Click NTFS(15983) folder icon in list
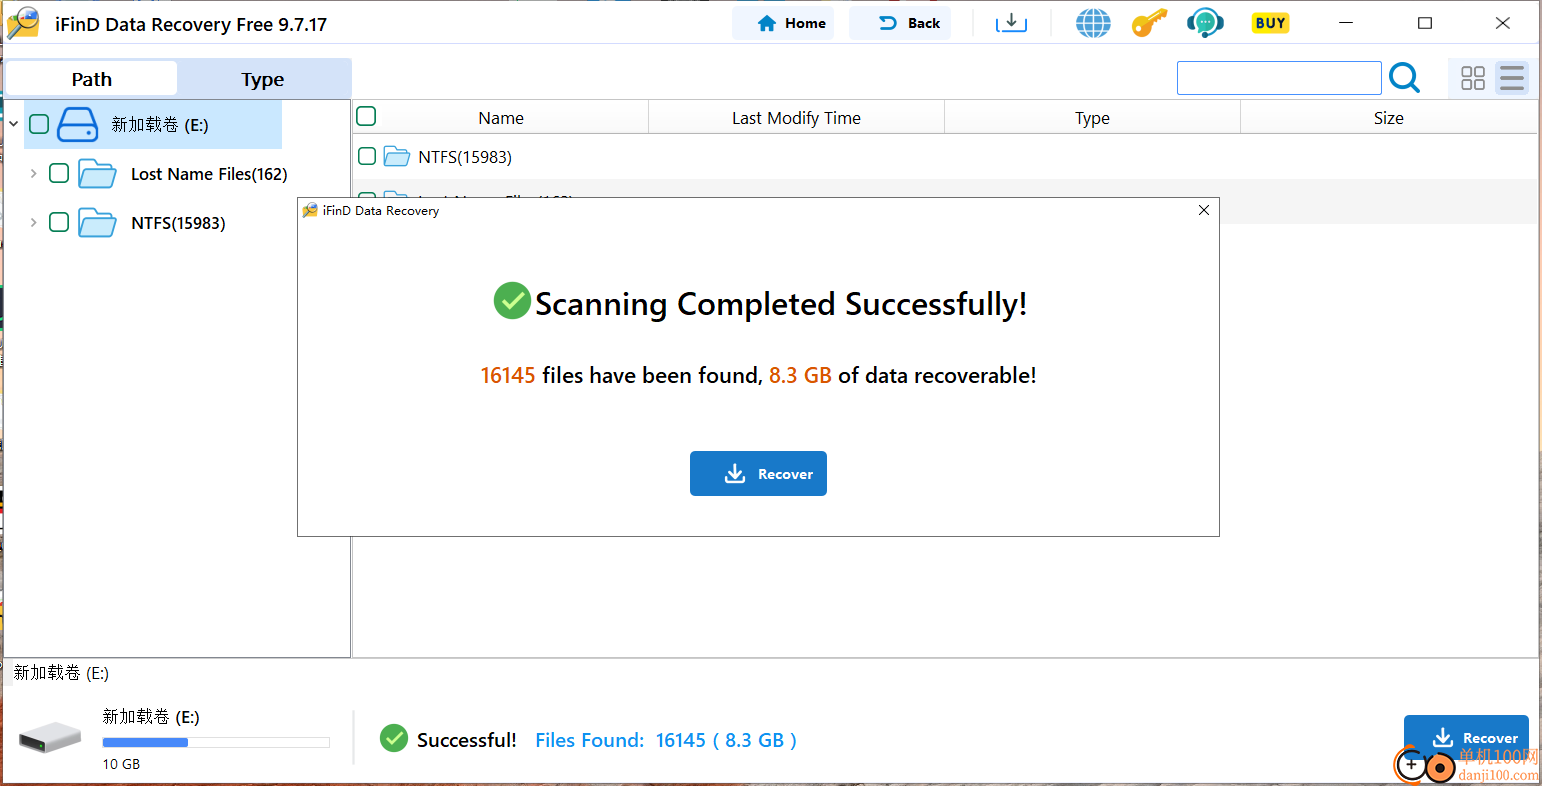 [397, 156]
